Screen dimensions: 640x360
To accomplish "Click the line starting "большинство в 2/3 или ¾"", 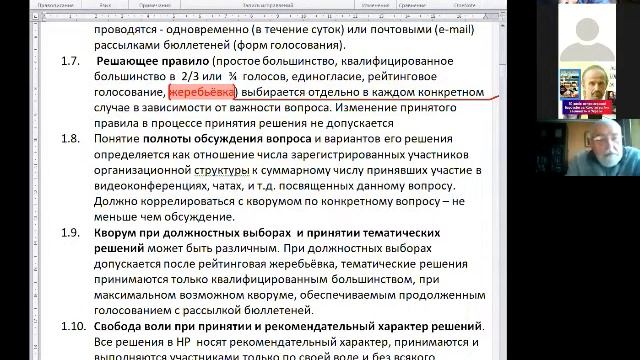I will 265,77.
